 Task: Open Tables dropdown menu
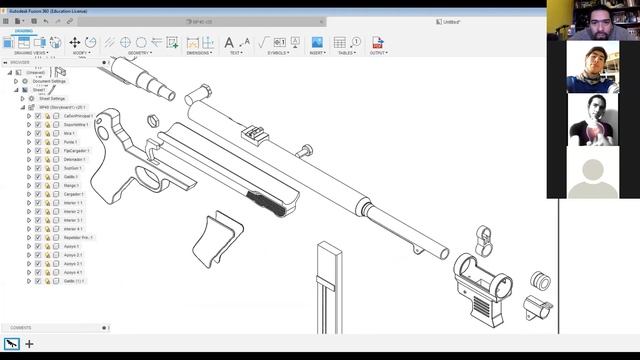pos(347,53)
